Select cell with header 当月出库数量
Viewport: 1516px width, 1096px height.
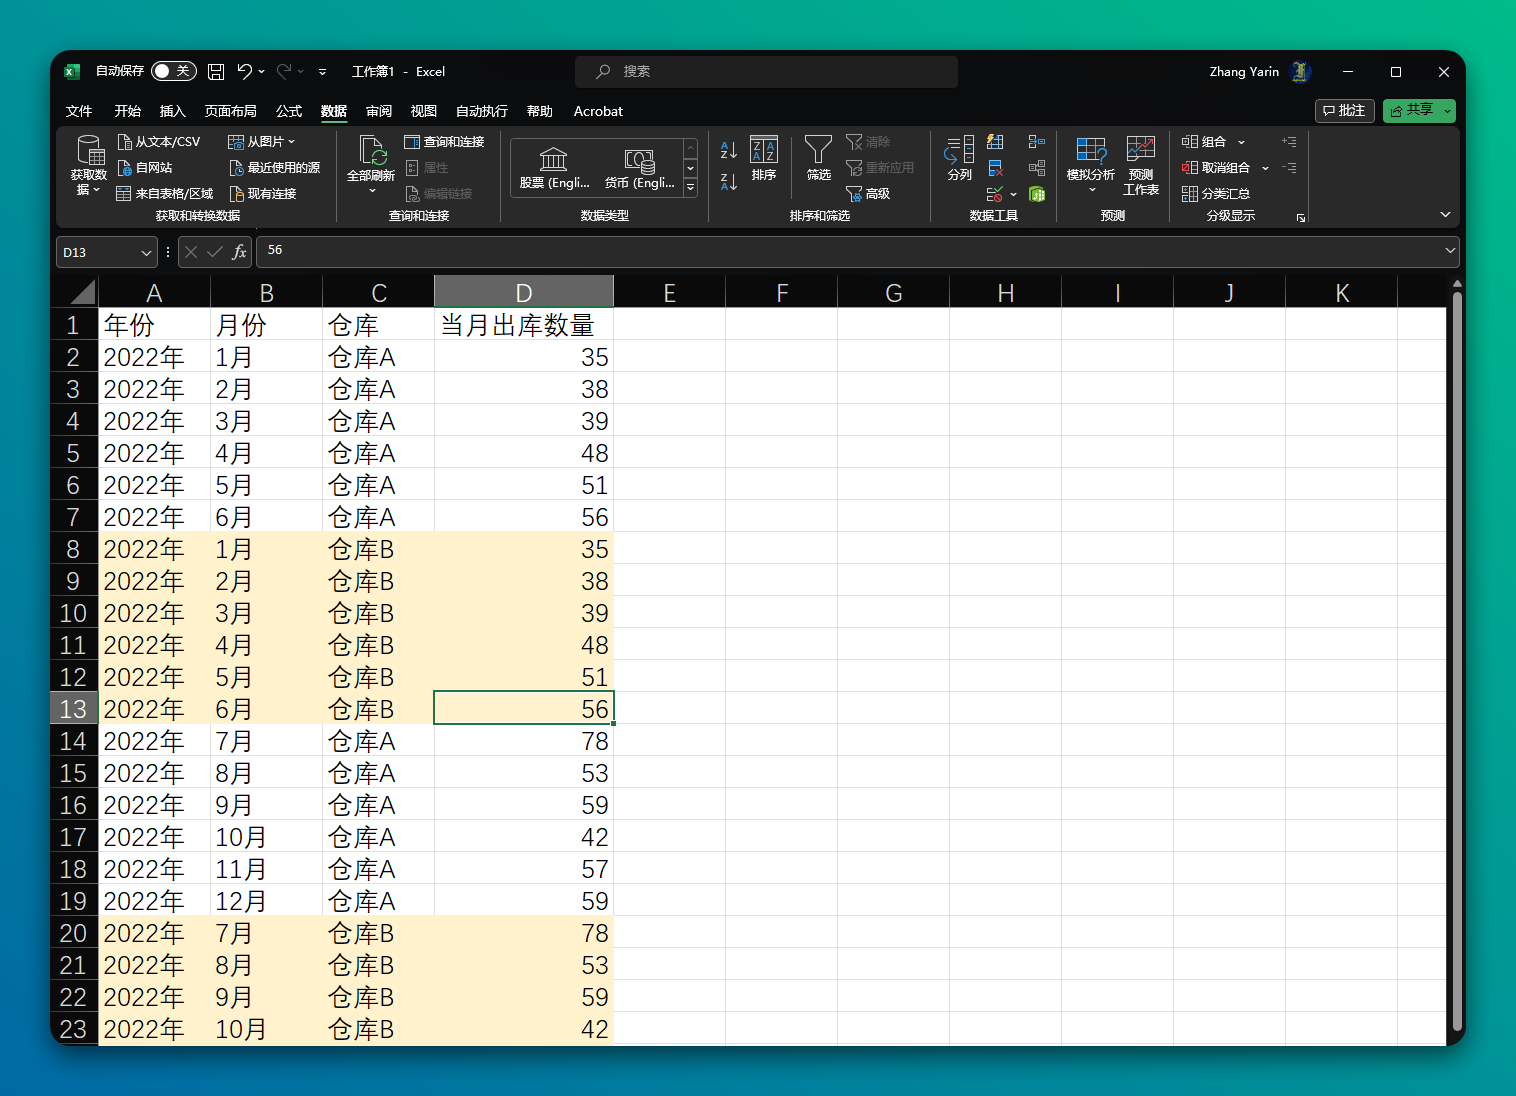pos(524,325)
